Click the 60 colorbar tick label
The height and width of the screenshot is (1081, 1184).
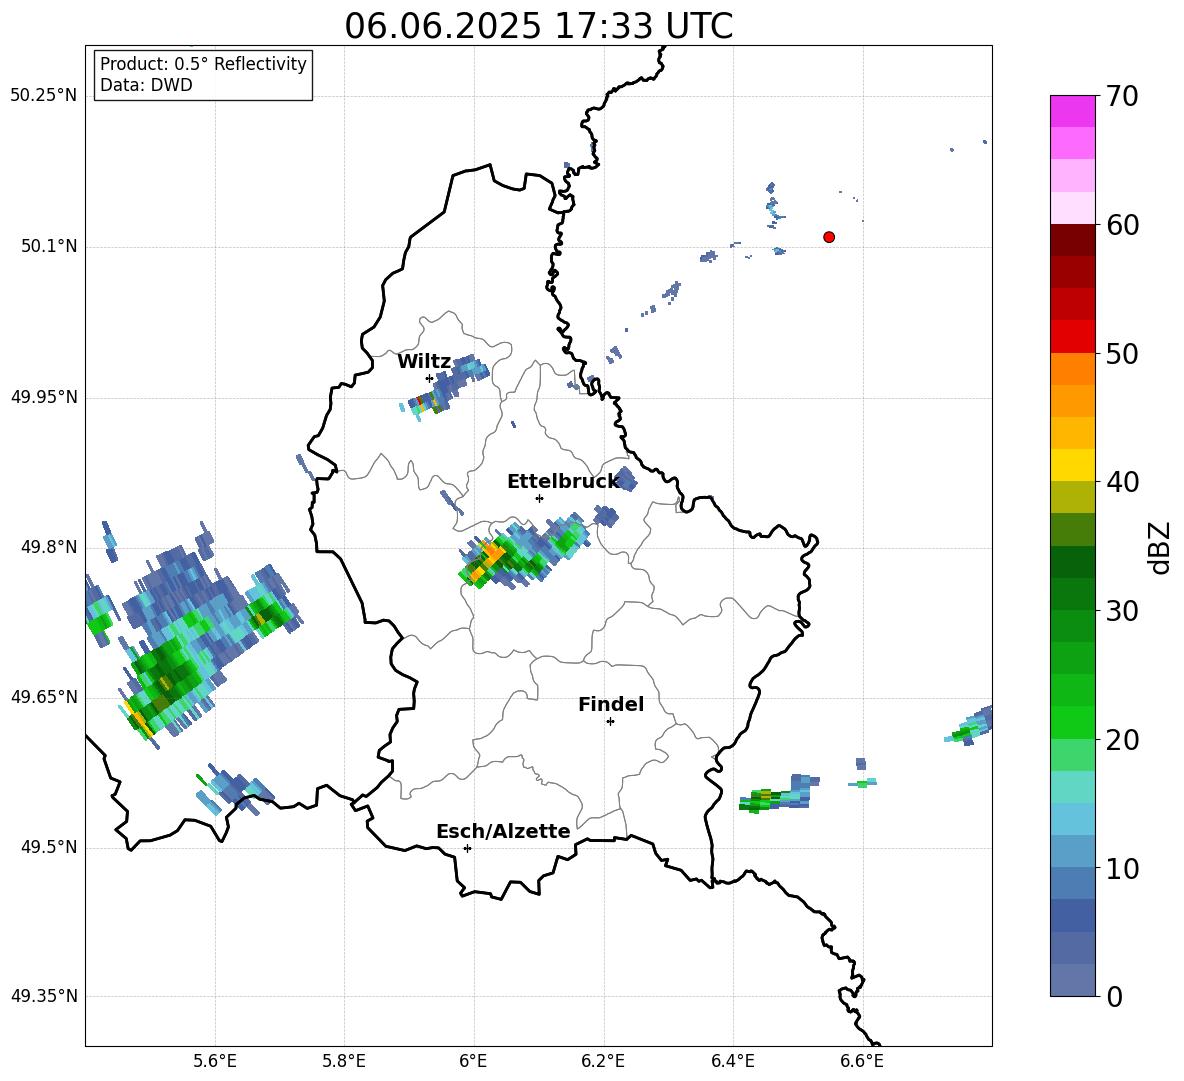click(1122, 225)
